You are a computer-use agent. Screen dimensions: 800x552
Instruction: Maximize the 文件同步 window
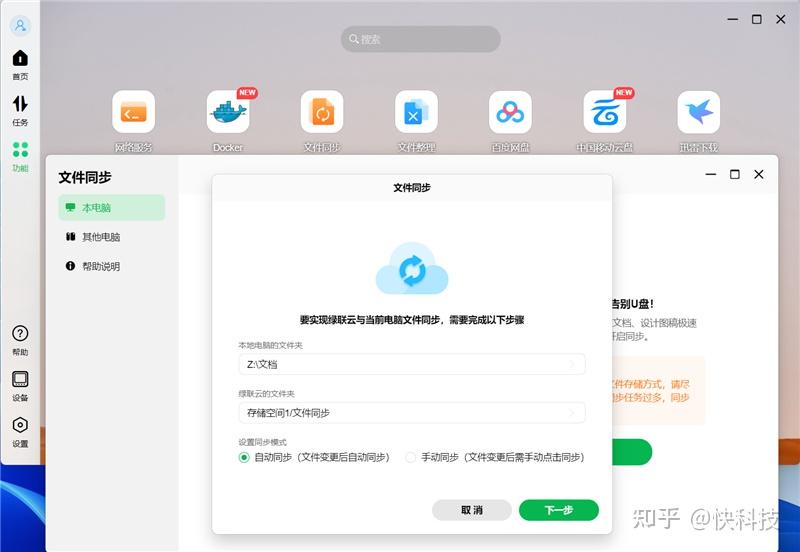point(735,174)
